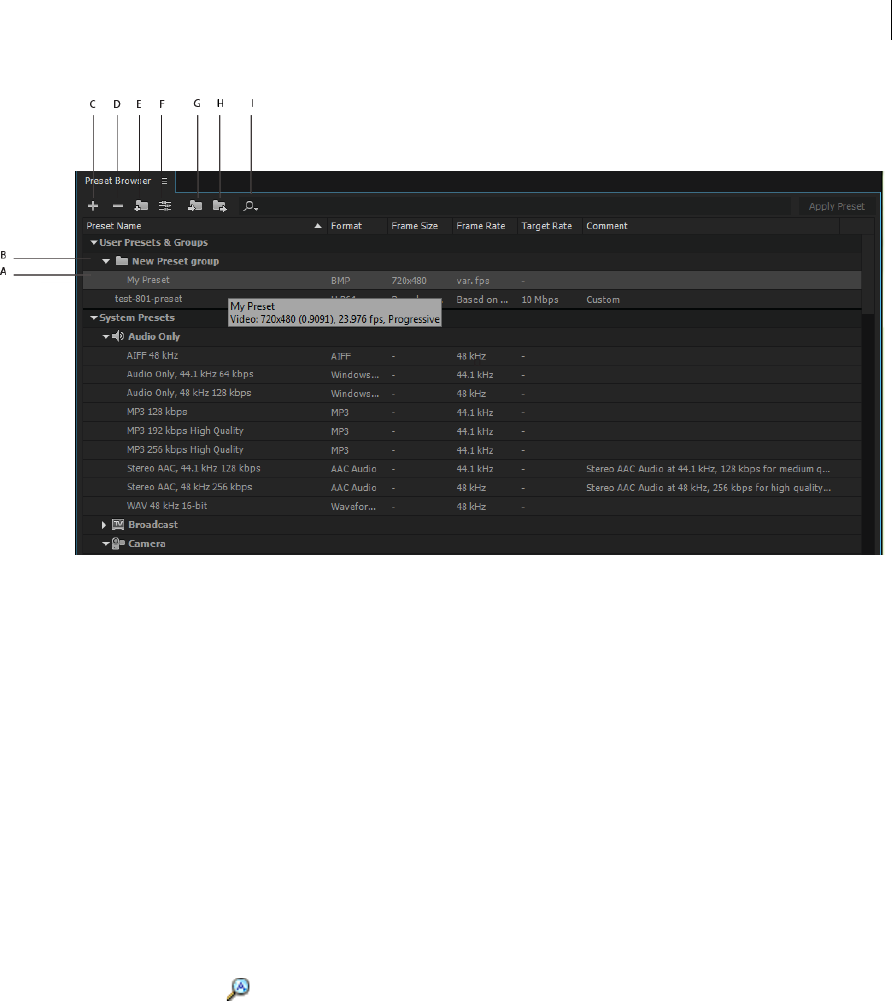Viewport: 892px width, 1001px height.
Task: Click the Wavefor... format cell
Action: (x=353, y=507)
